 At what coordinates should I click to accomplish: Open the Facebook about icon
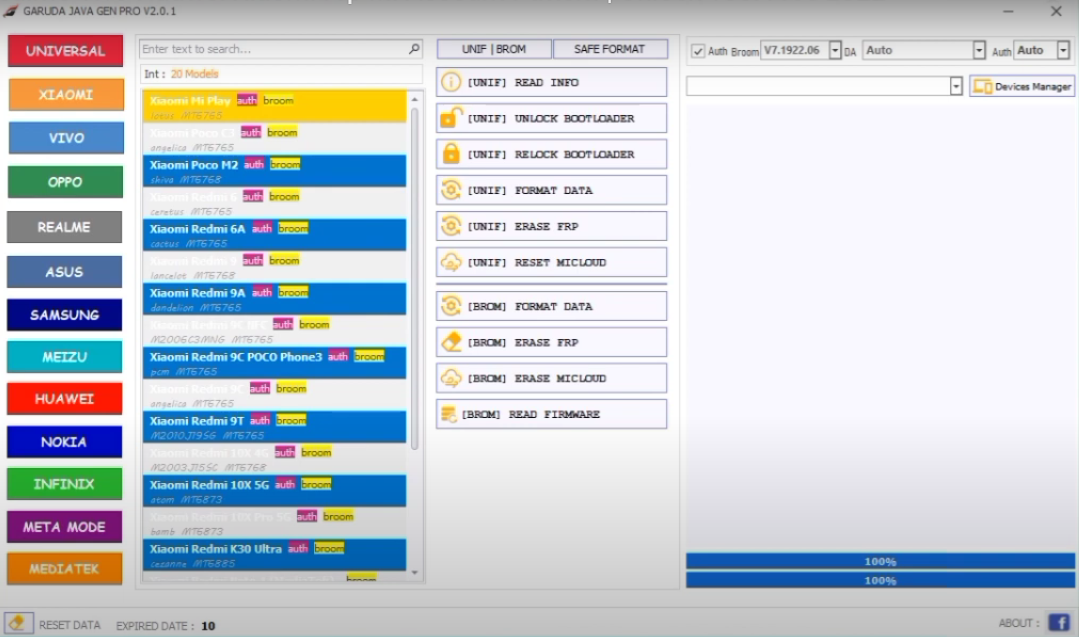(x=1058, y=623)
